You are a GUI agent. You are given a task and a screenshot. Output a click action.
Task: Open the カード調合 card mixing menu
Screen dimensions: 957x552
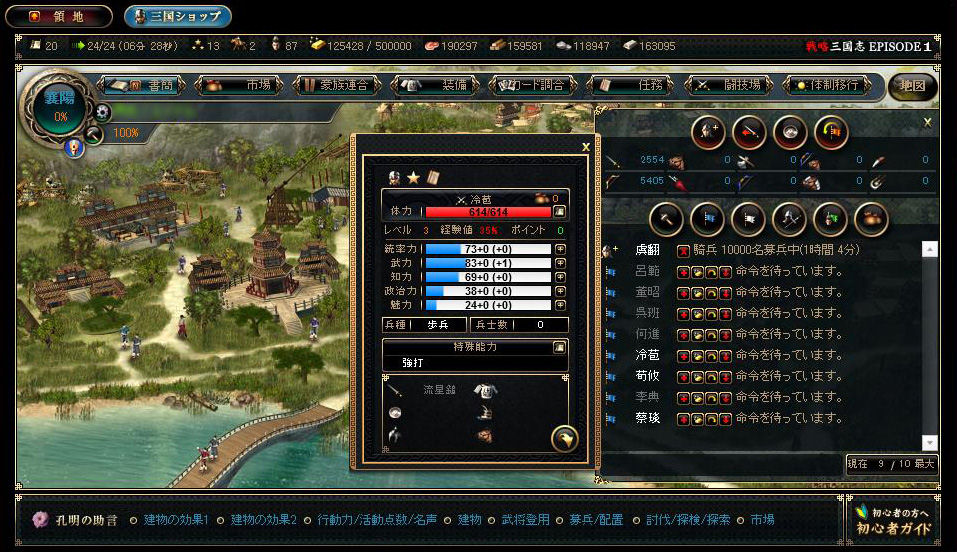tap(533, 85)
